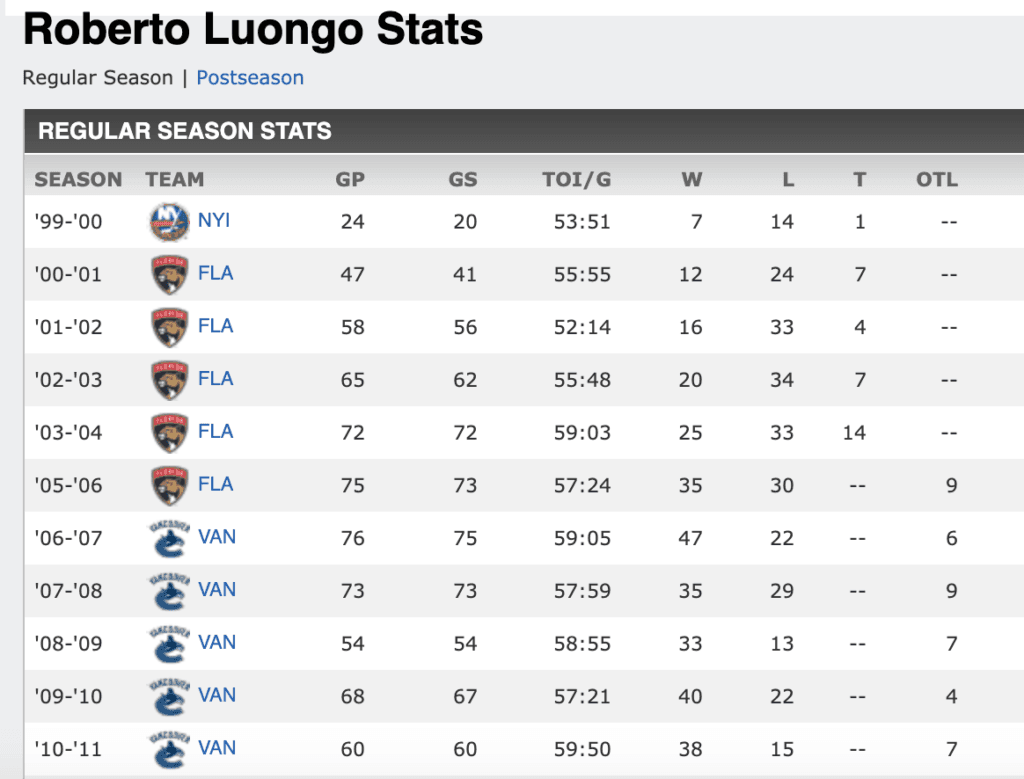This screenshot has width=1024, height=779.
Task: Switch to the Postseason stats tab
Action: coord(250,77)
